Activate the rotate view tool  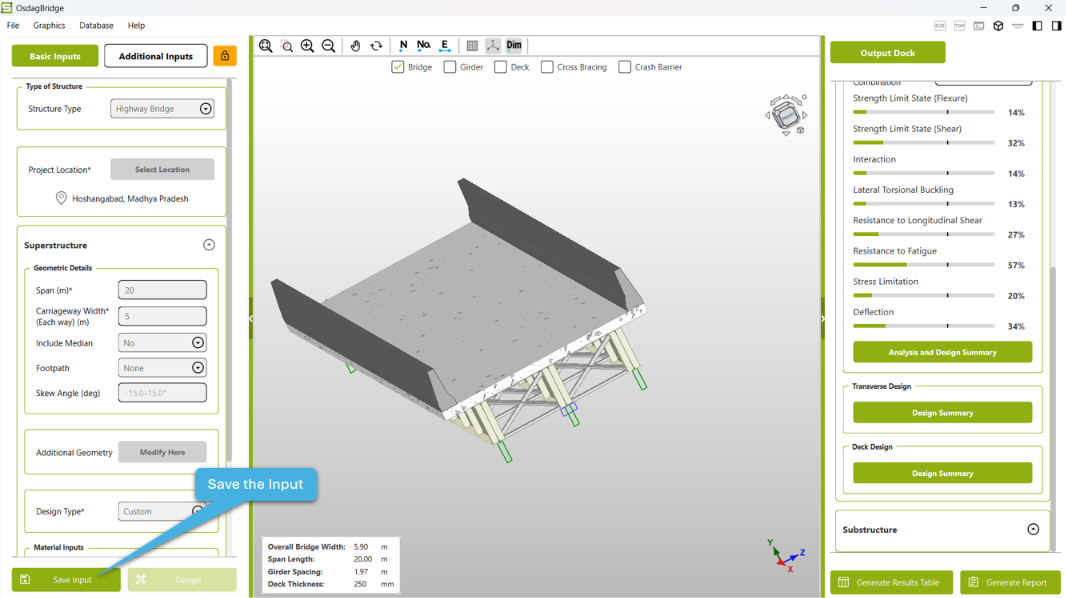coord(376,46)
